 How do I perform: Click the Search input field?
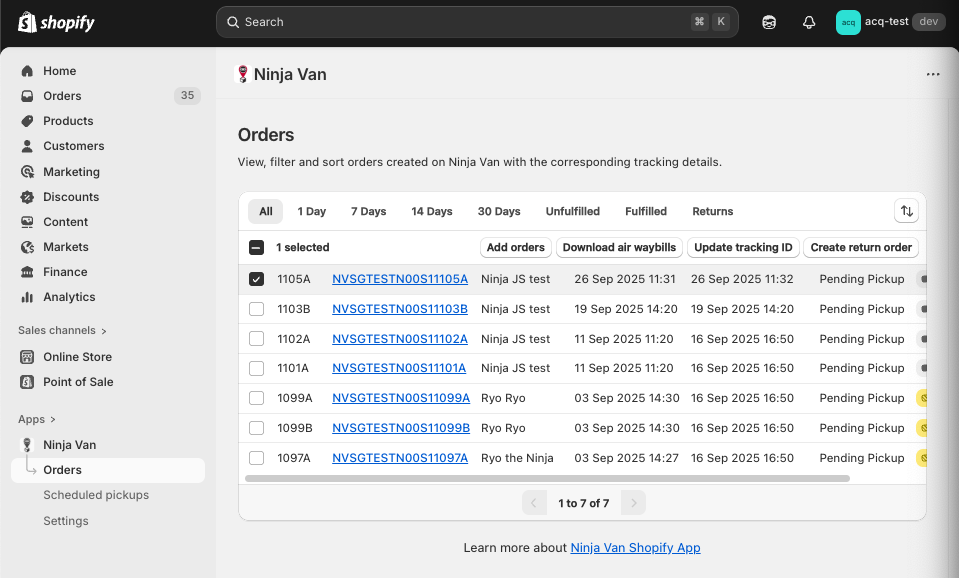pos(460,22)
